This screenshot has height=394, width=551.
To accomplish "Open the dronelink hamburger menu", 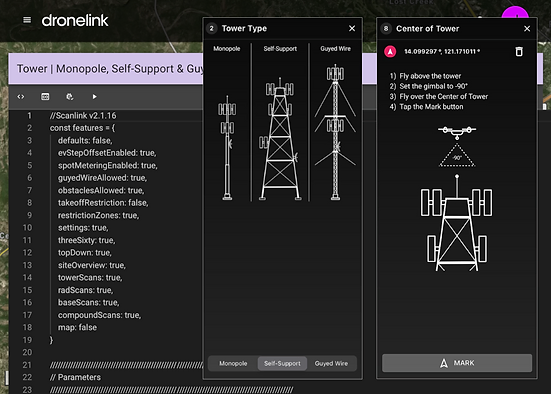I will (x=27, y=20).
